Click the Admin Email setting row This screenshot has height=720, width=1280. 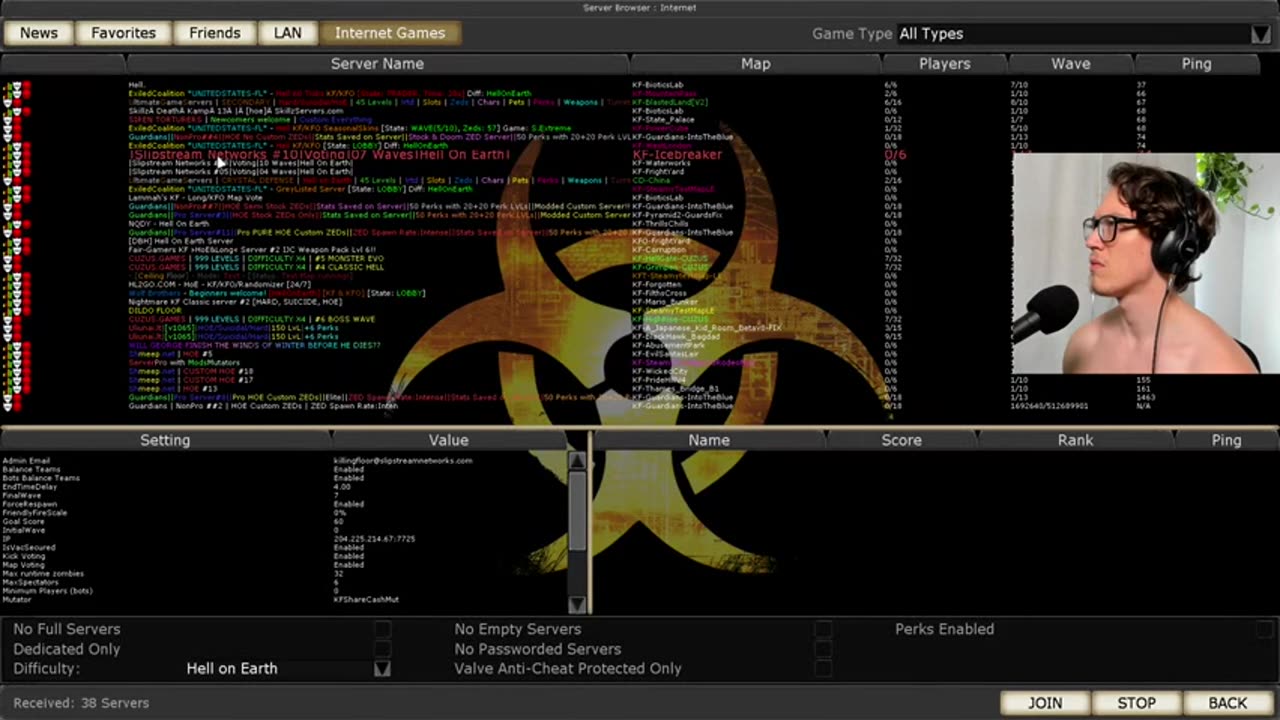point(285,461)
